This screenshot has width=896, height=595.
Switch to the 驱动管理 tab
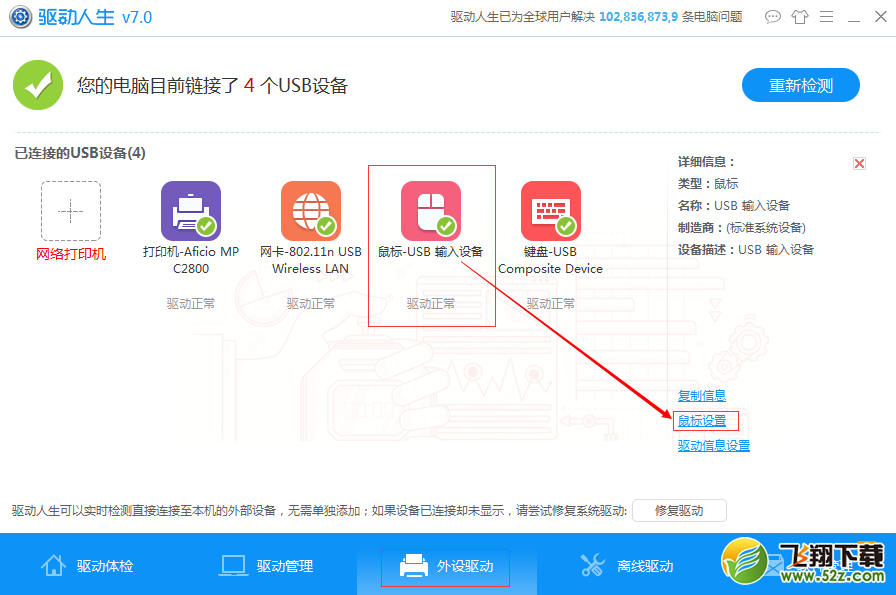pyautogui.click(x=266, y=566)
